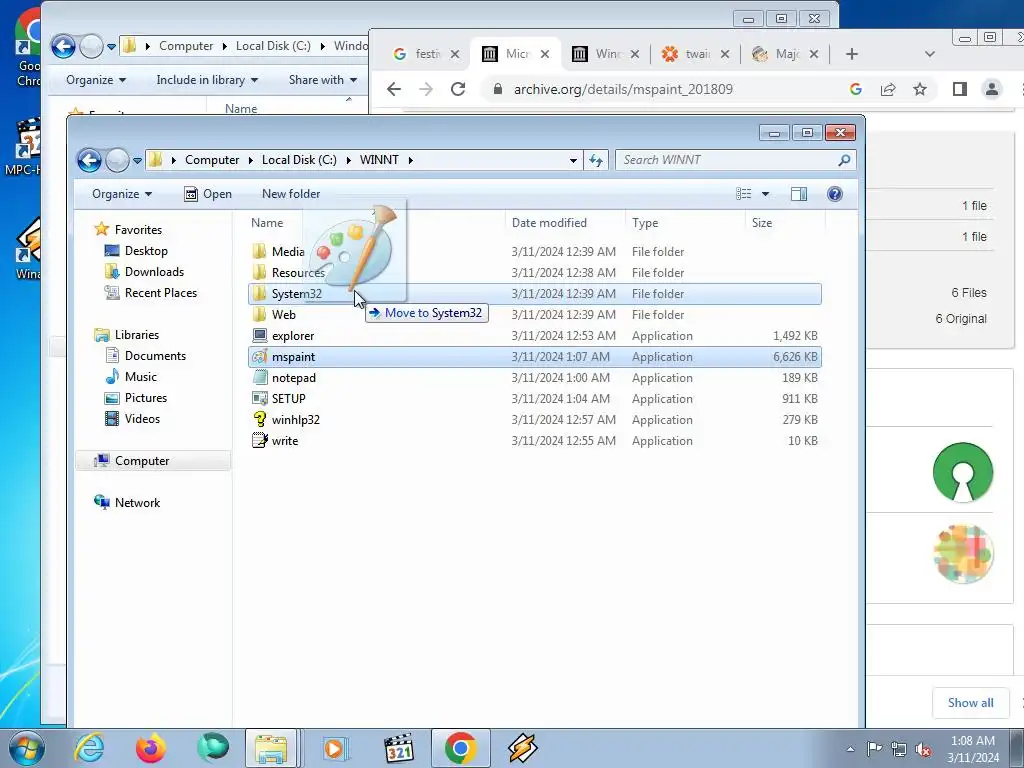Expand the arrow after WINNT in breadcrumb
Screen dimensions: 1024x768
410,160
